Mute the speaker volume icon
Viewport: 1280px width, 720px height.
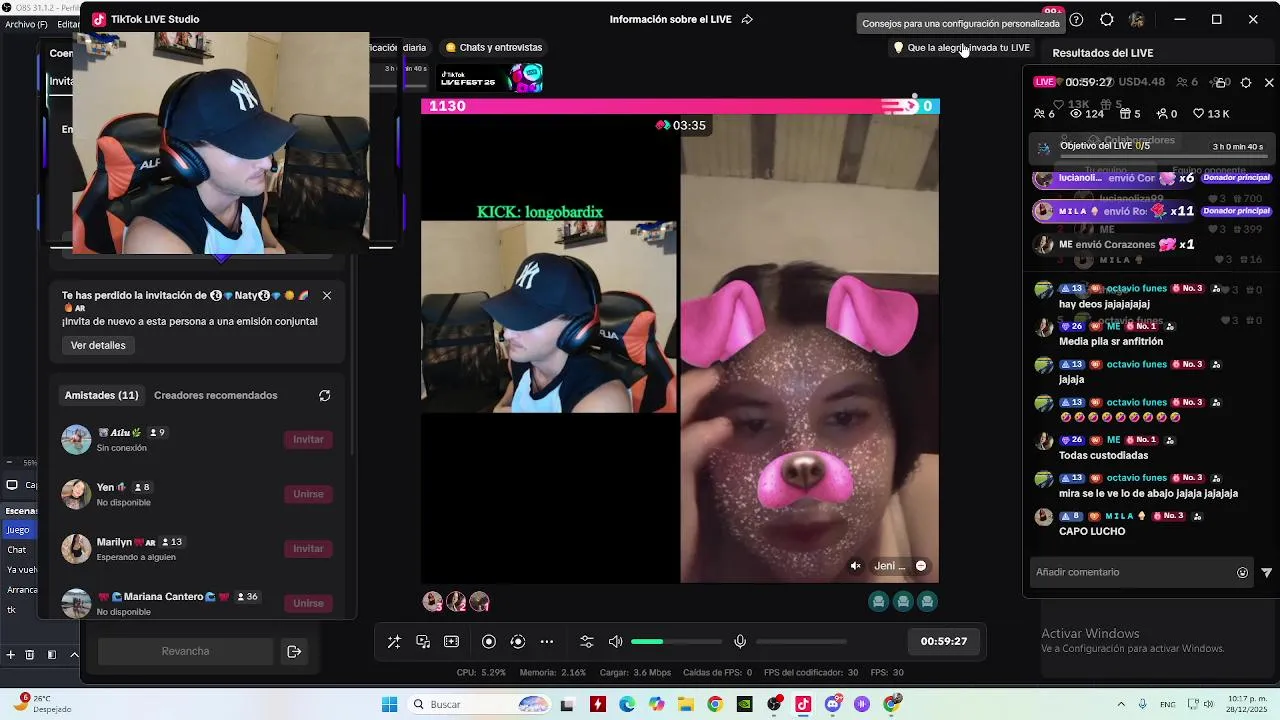(x=616, y=642)
